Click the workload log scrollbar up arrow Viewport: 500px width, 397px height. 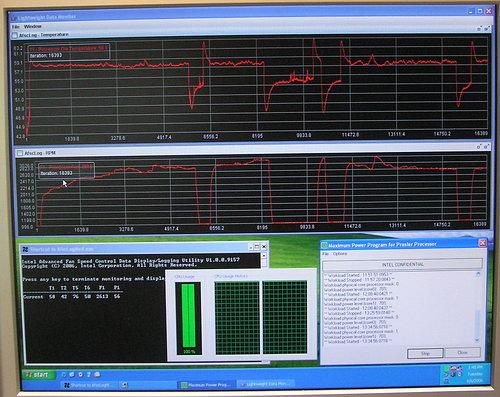(x=478, y=274)
